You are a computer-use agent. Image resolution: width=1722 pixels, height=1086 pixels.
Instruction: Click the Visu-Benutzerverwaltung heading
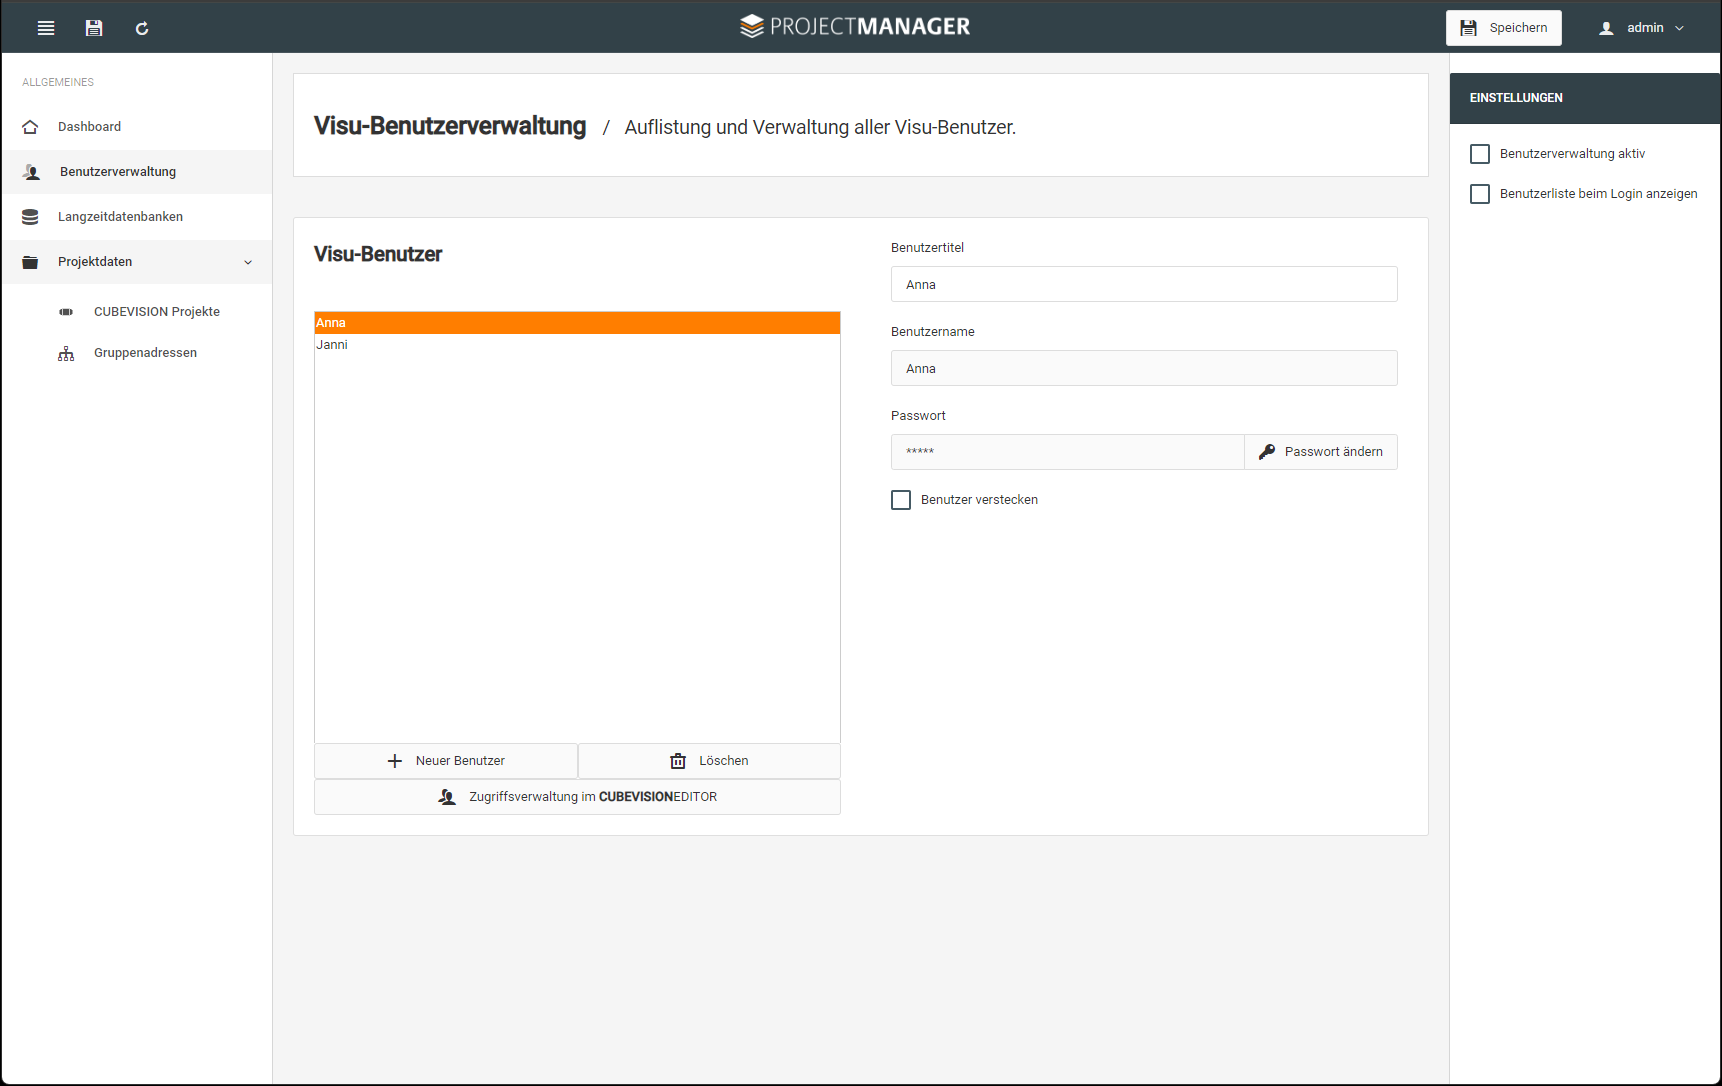coord(450,126)
